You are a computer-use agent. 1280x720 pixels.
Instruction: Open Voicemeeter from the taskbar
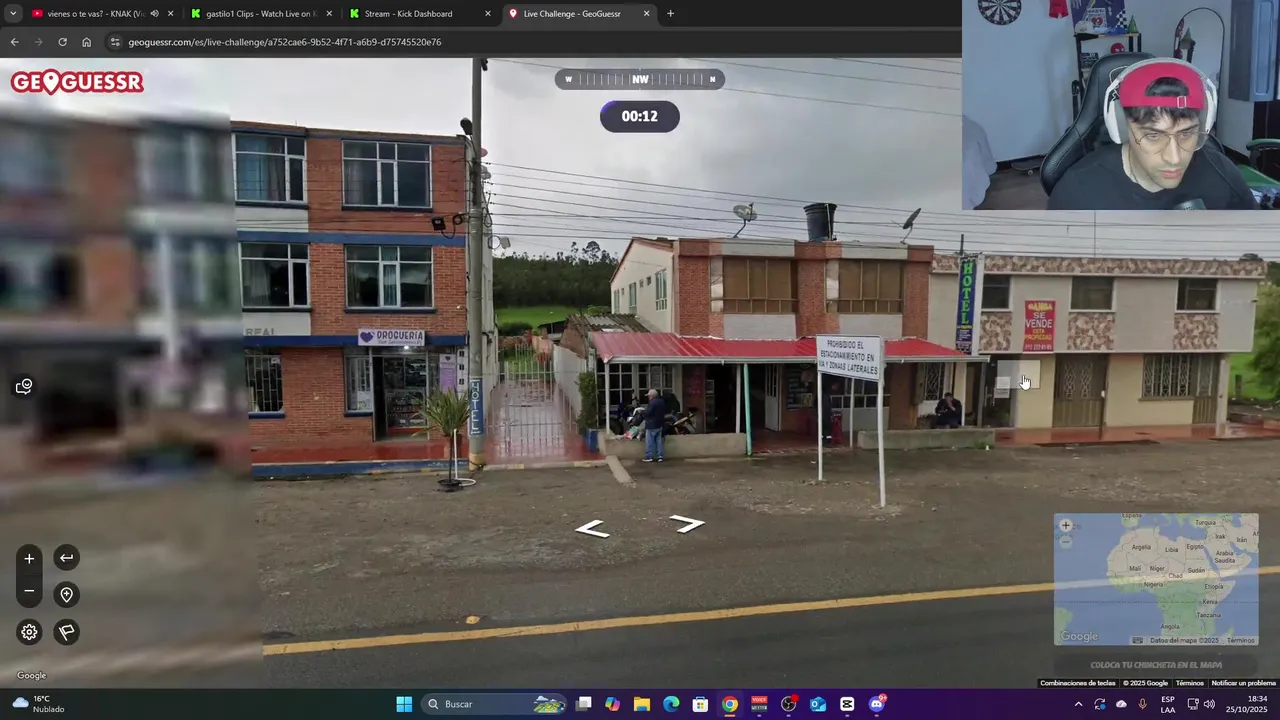pyautogui.click(x=759, y=704)
